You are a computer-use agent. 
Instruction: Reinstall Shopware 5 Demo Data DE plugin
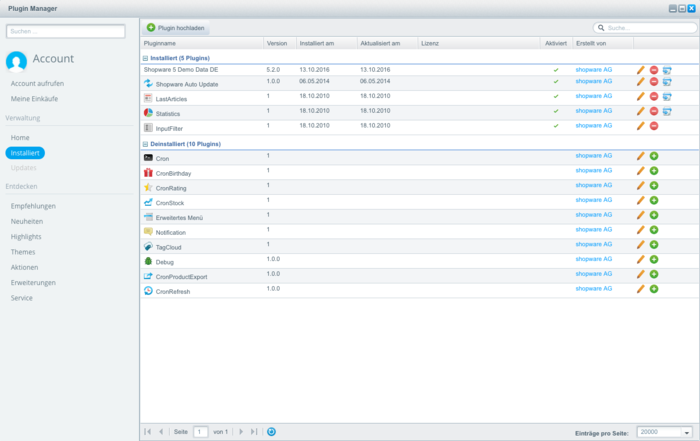667,70
